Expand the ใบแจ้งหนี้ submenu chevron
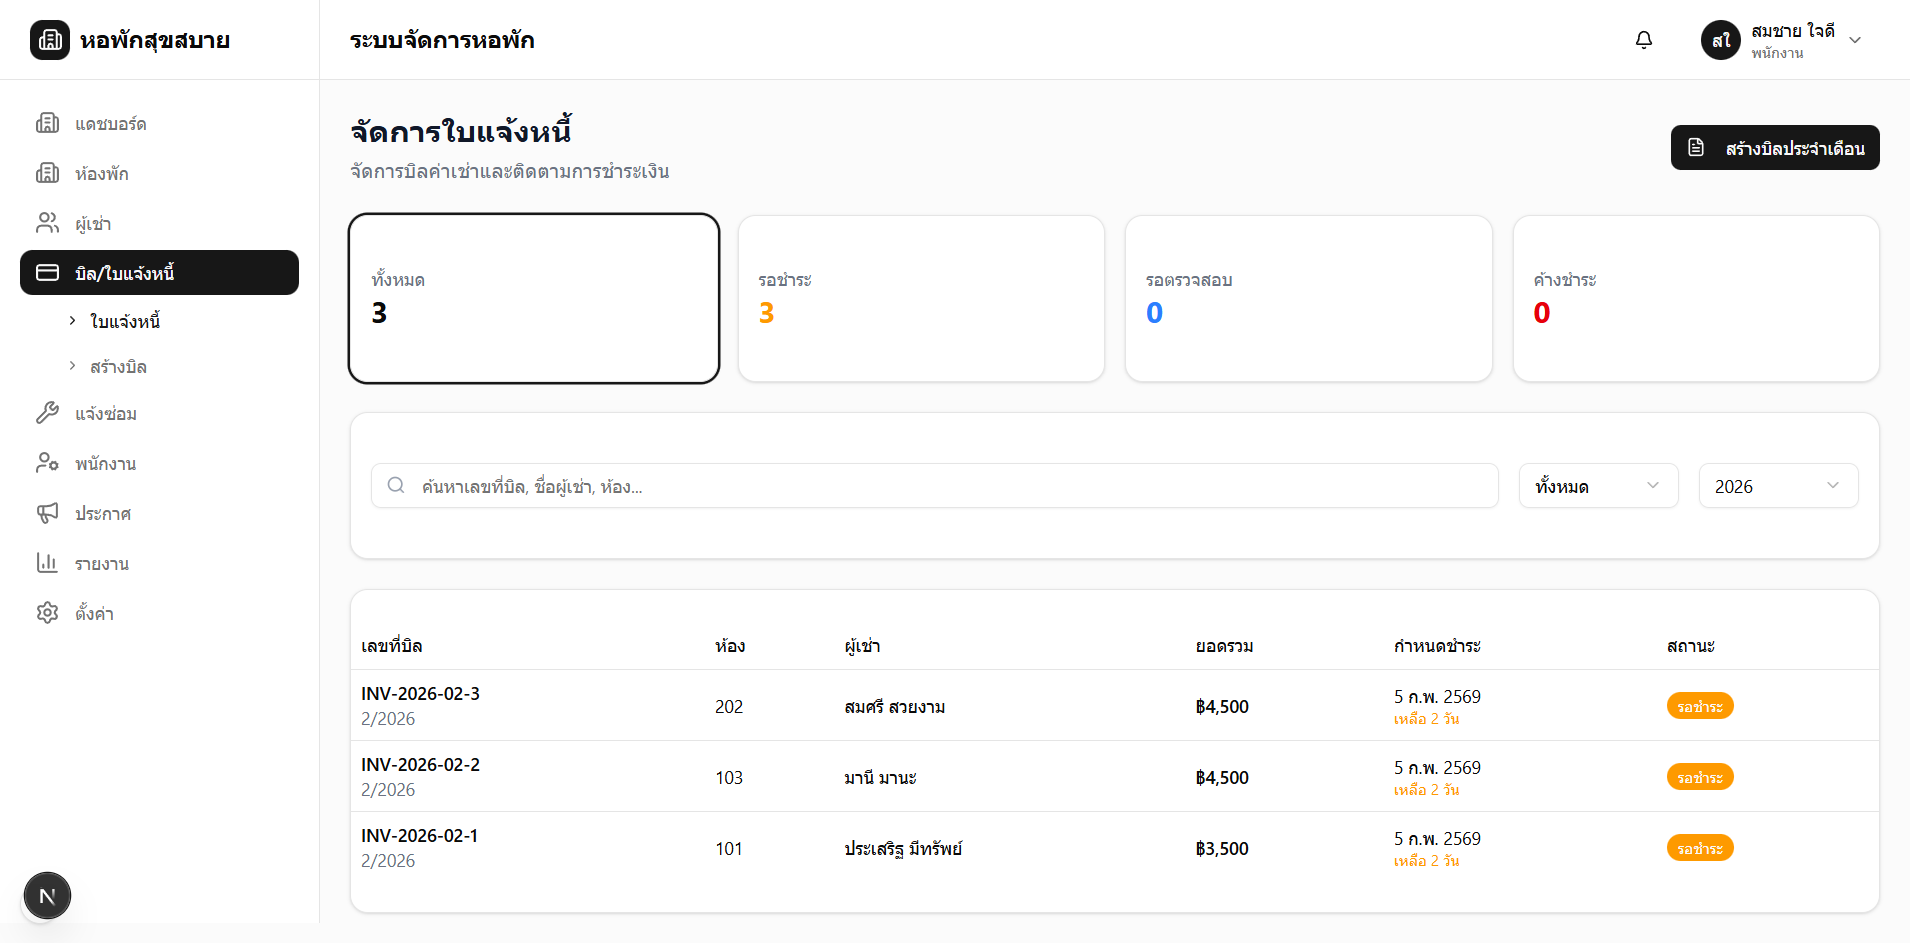 click(x=72, y=320)
